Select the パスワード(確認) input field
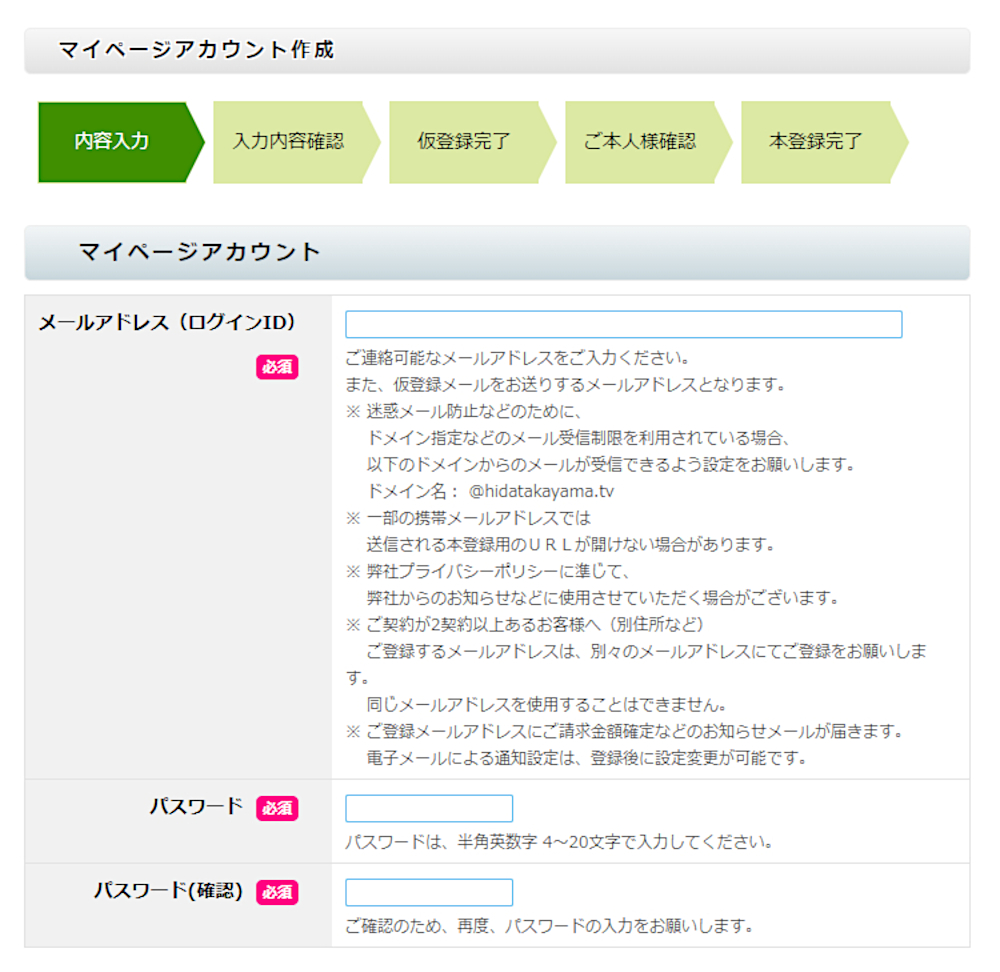Image resolution: width=1000 pixels, height=972 pixels. [x=428, y=892]
